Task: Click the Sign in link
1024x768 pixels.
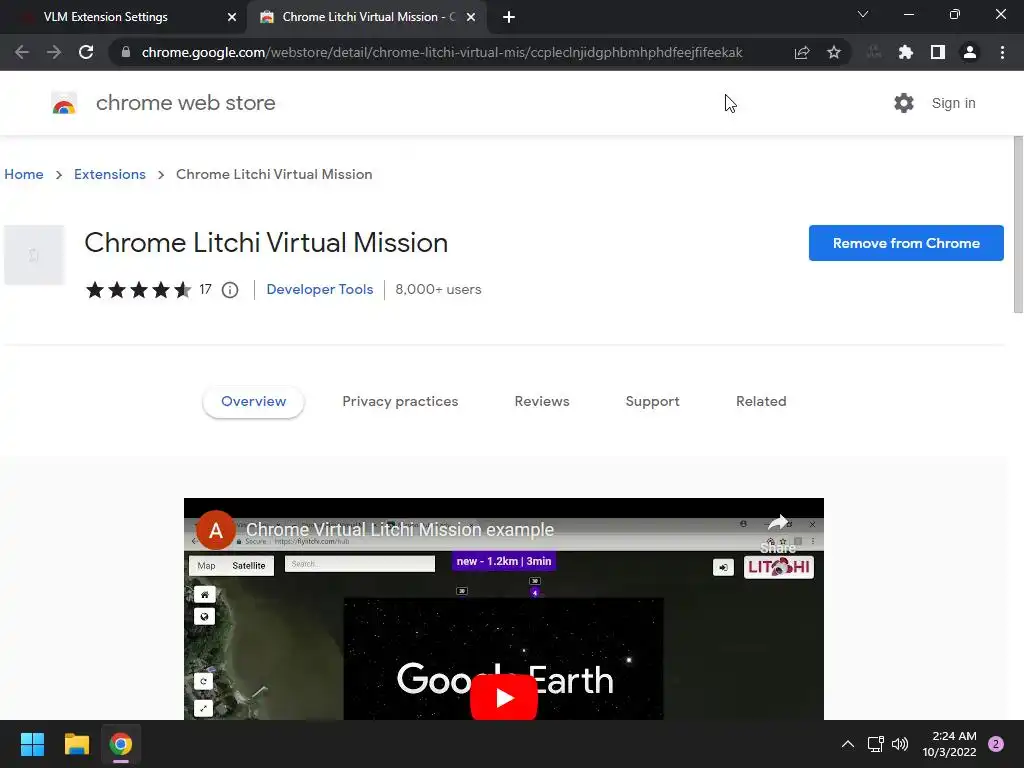Action: (953, 103)
